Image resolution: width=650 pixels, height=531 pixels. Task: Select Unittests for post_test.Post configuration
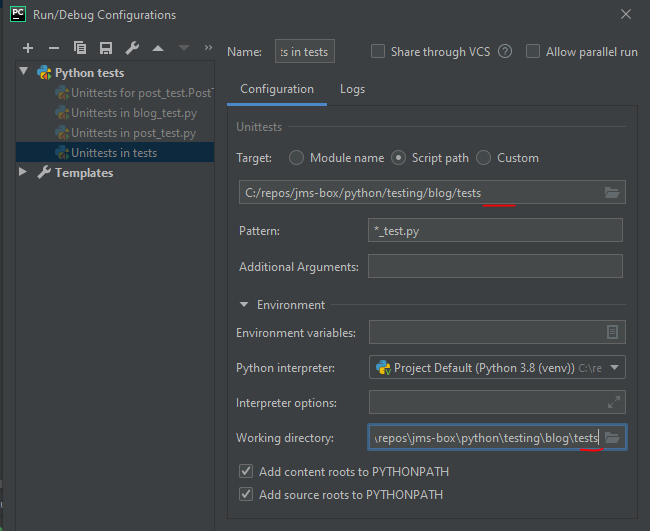pos(115,93)
